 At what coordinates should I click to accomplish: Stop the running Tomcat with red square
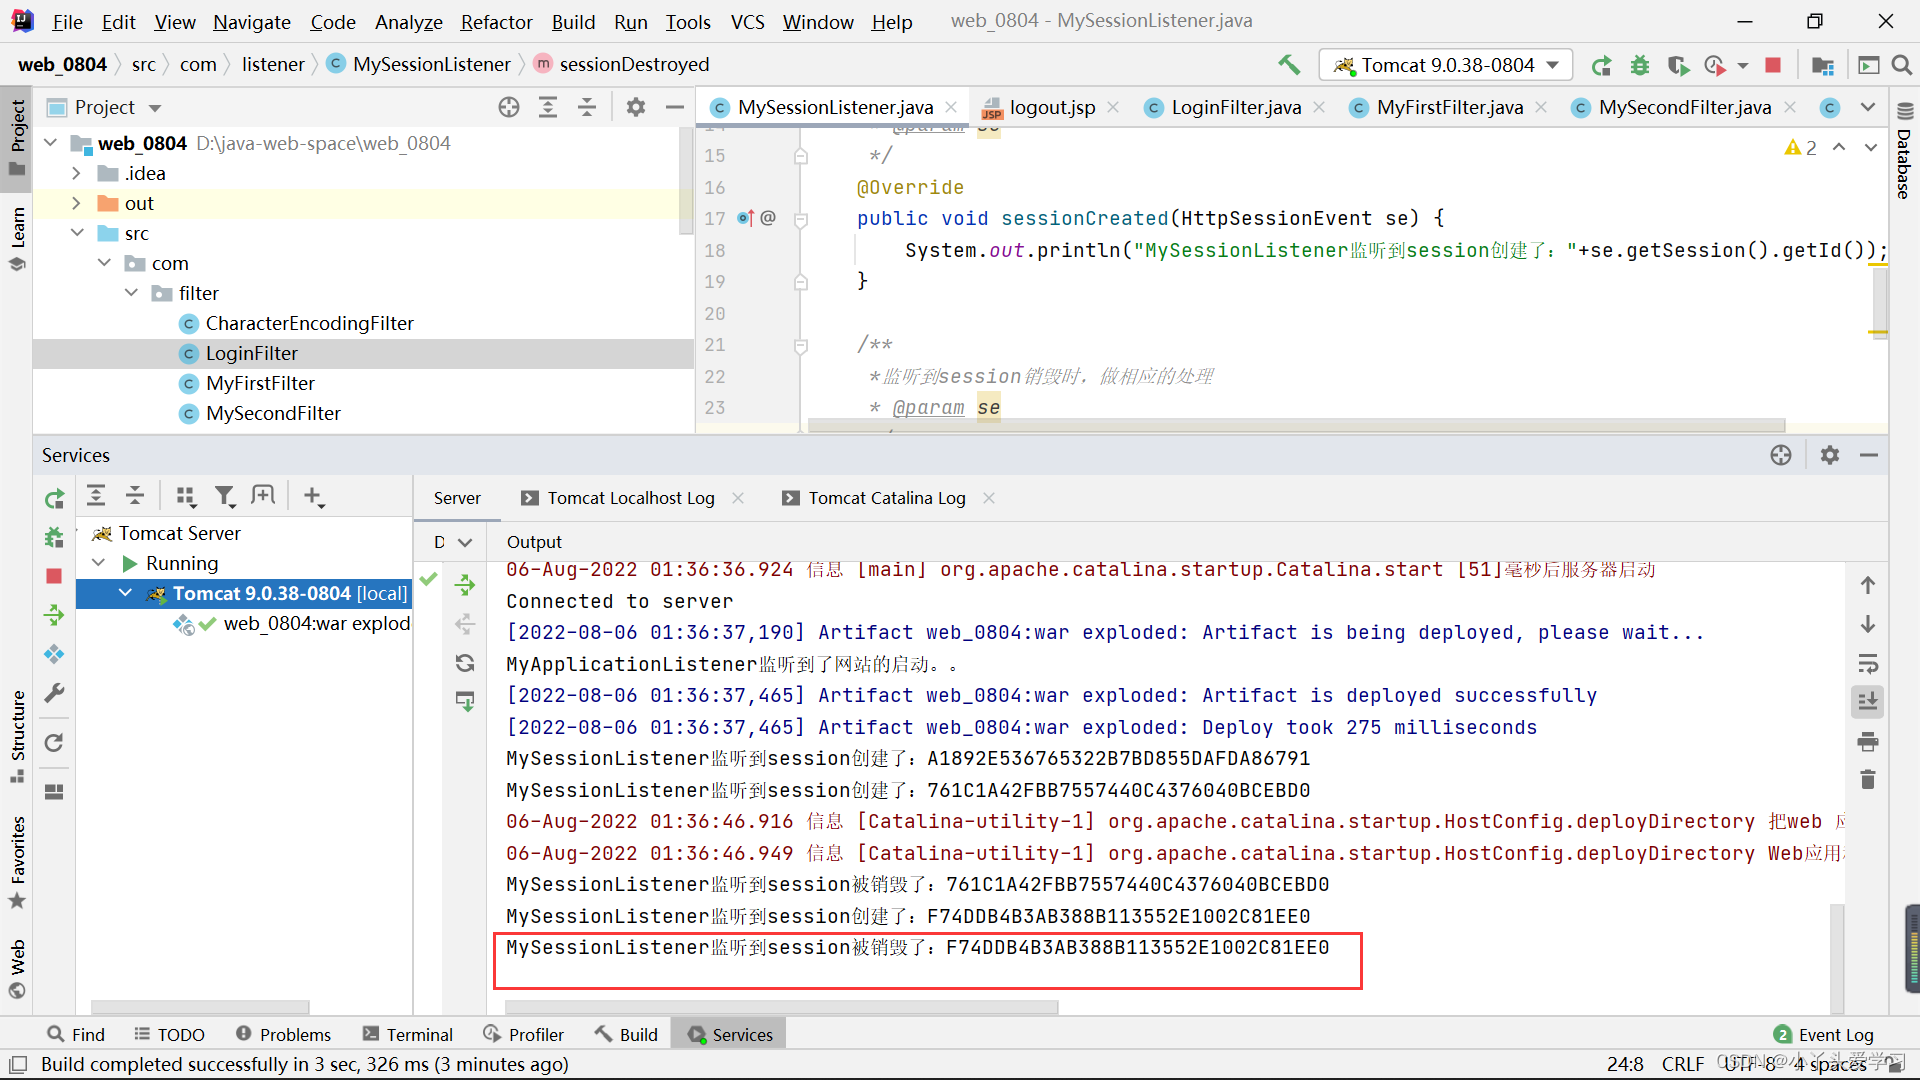coord(1773,65)
